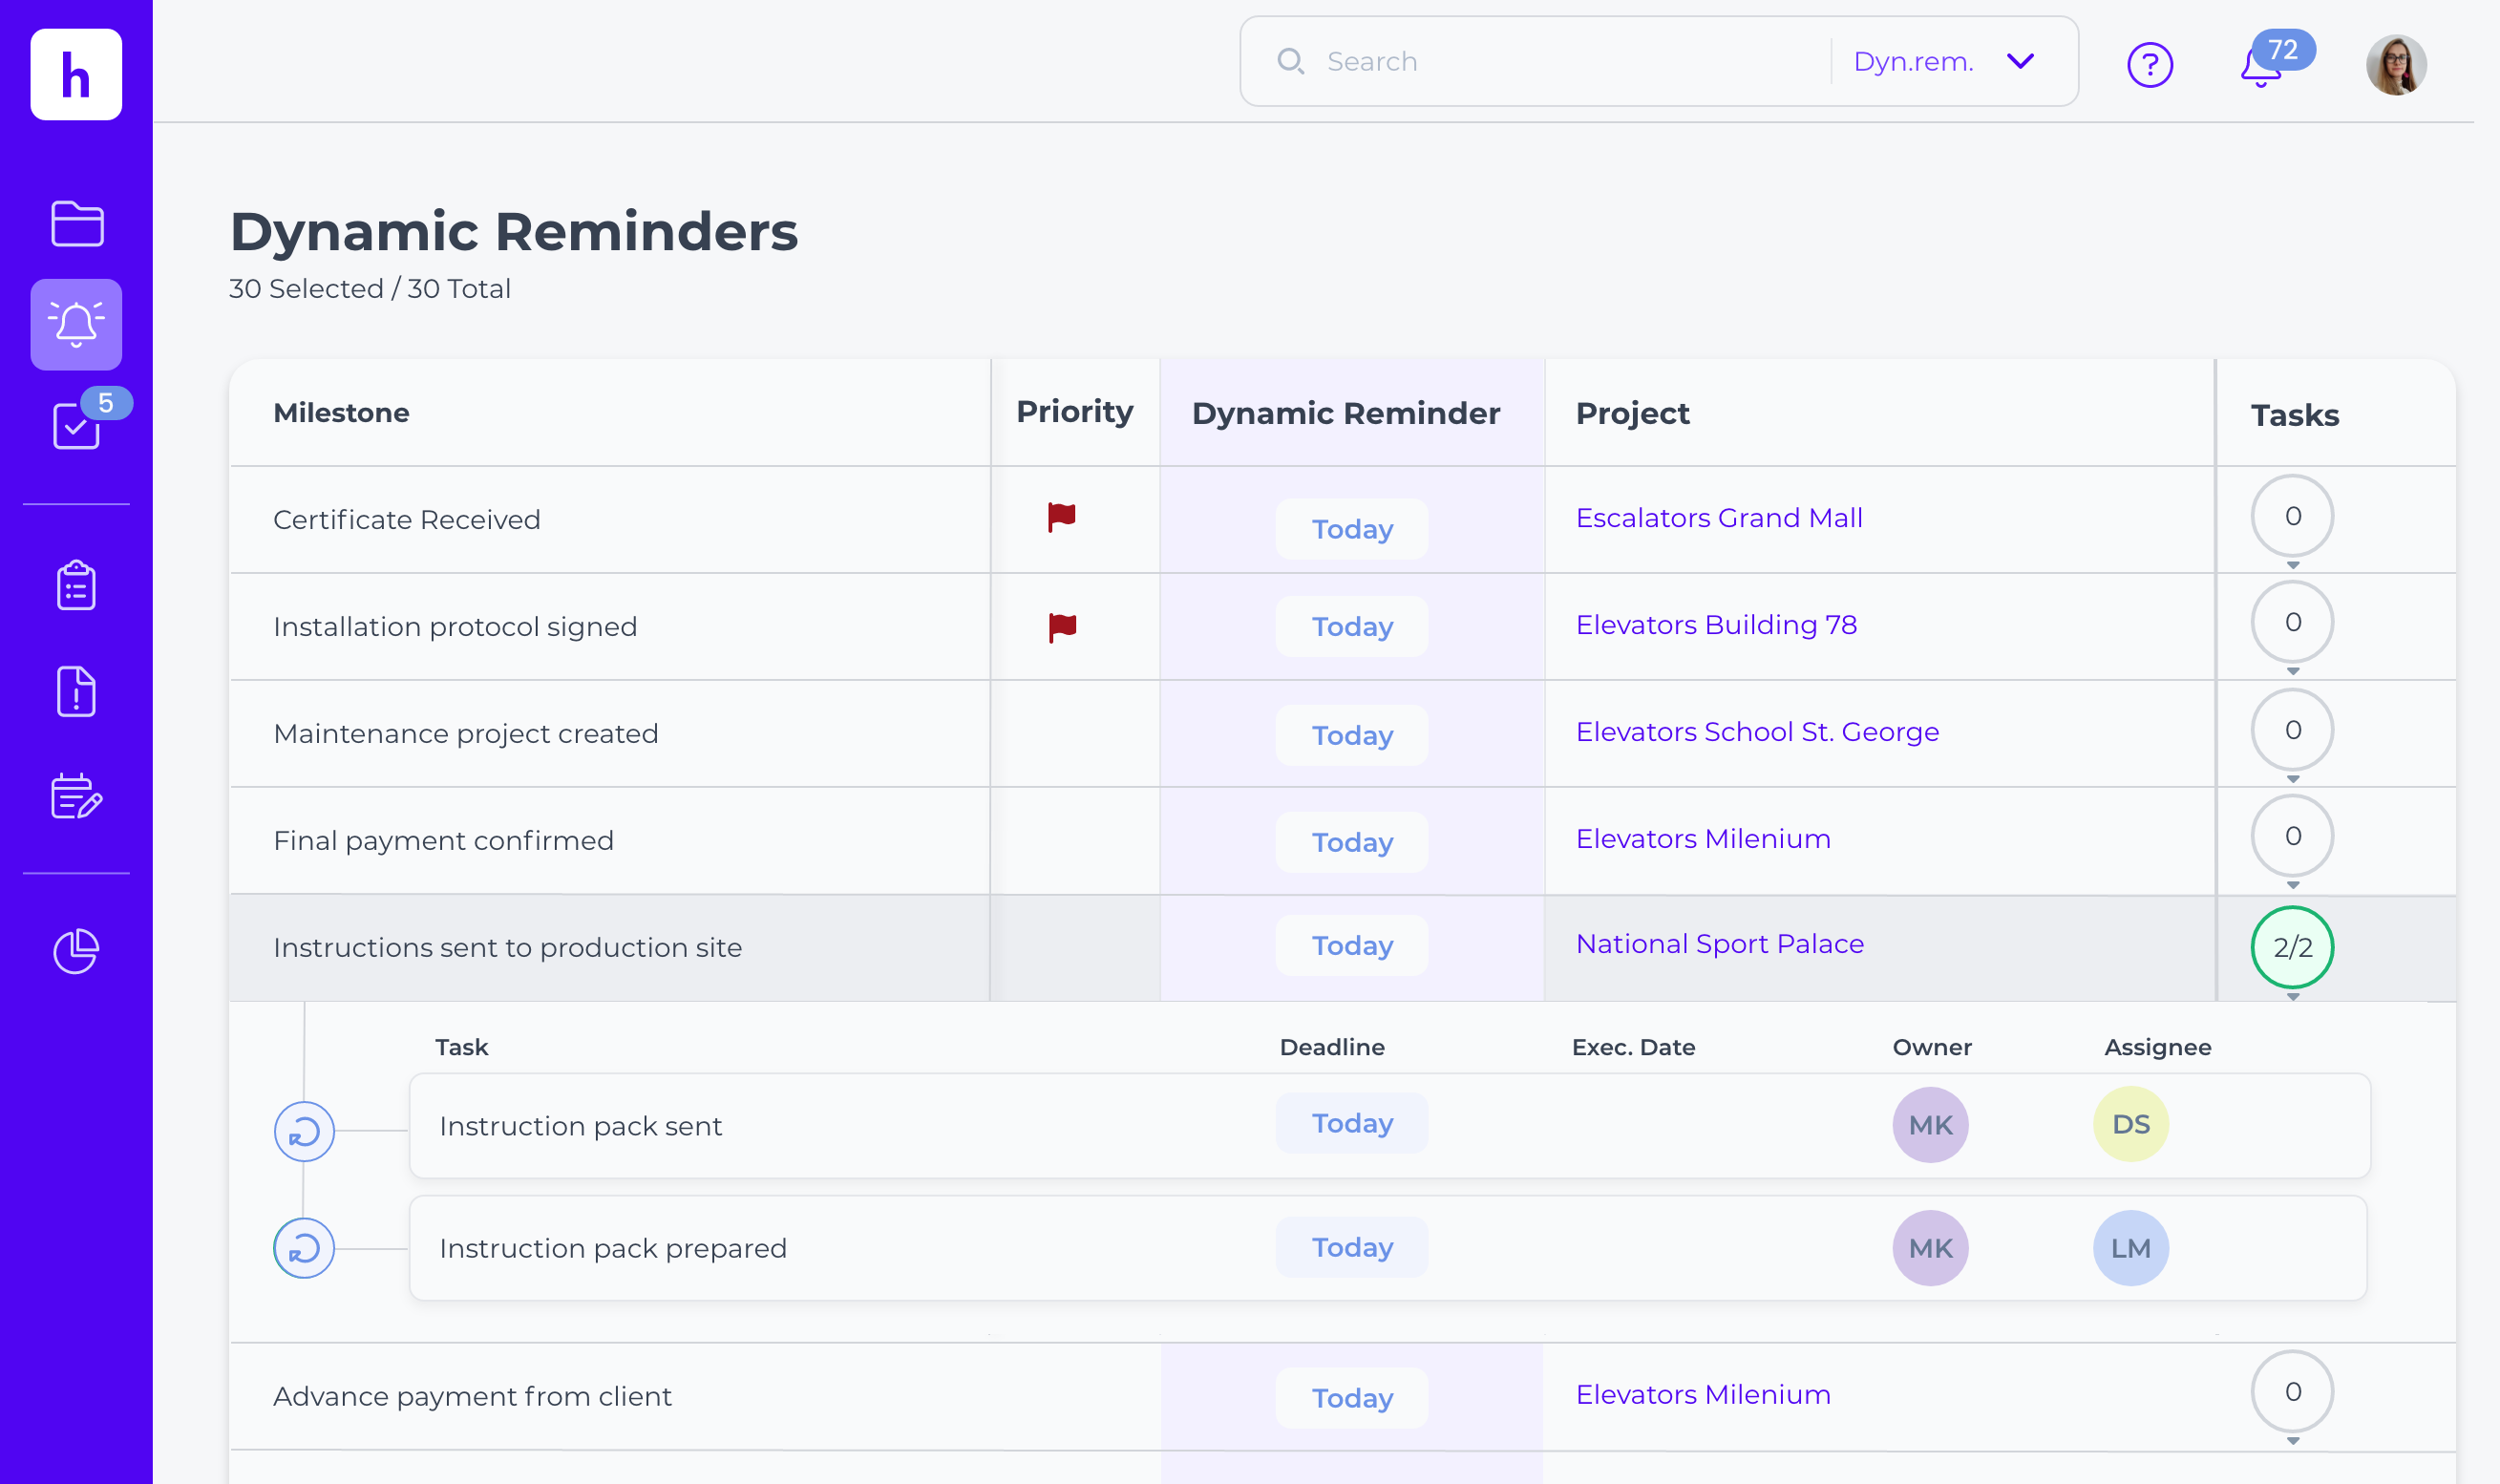The height and width of the screenshot is (1484, 2500).
Task: Open the Escalators Grand Mall project link
Action: click(x=1718, y=518)
